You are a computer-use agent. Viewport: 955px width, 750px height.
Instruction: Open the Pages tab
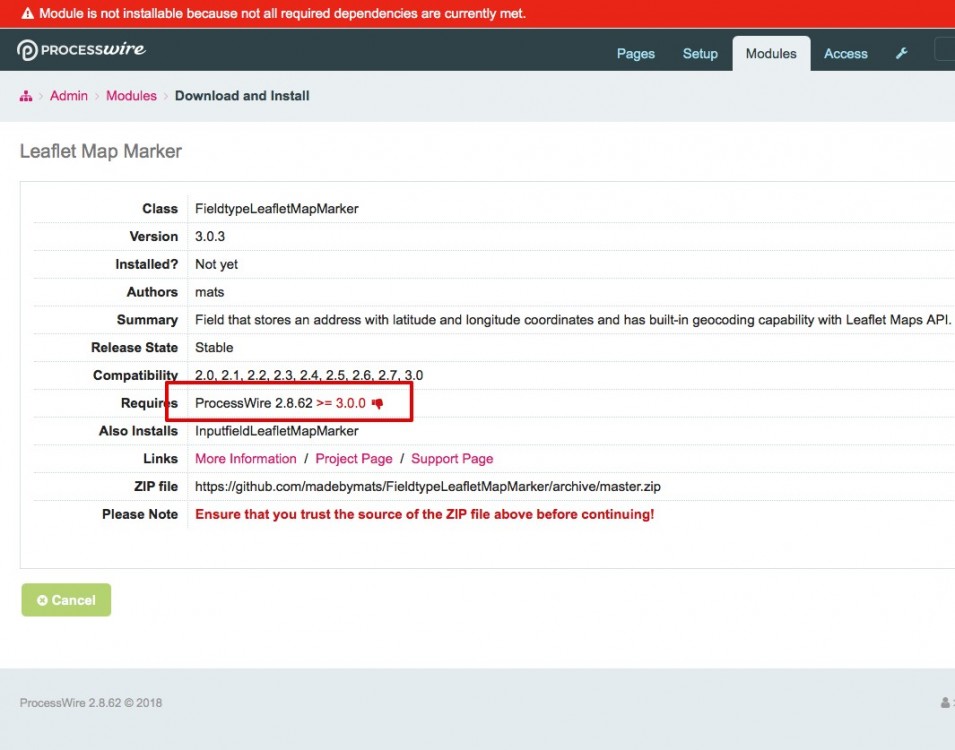tap(635, 54)
